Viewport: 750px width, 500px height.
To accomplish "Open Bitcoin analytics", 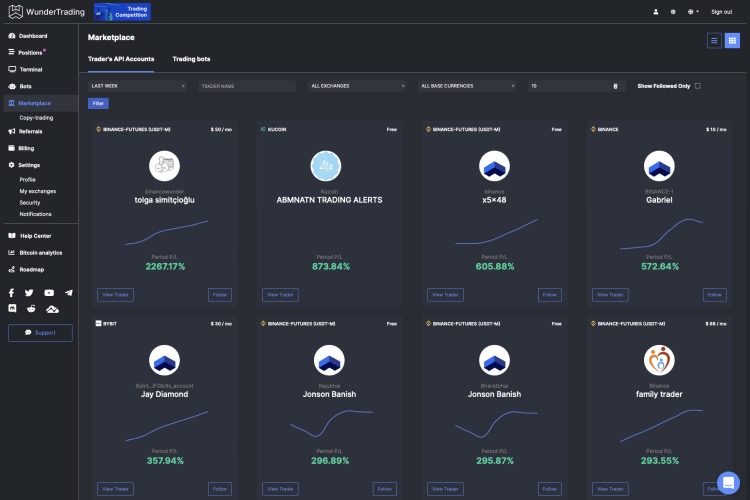I will (x=35, y=253).
